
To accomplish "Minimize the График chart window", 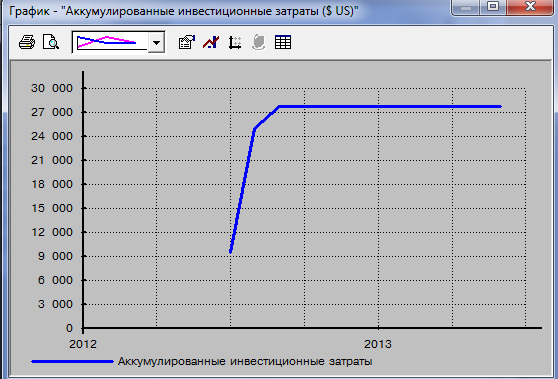I will pyautogui.click(x=465, y=7).
